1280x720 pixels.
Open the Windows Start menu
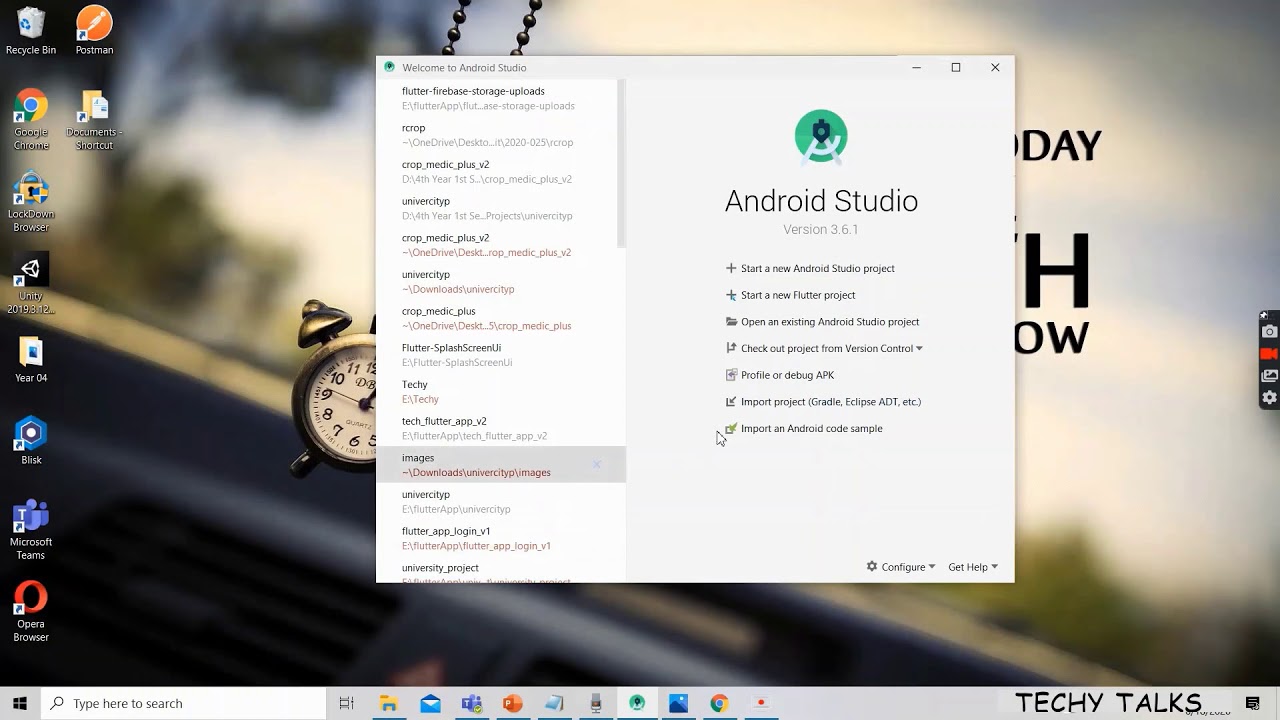click(x=20, y=703)
